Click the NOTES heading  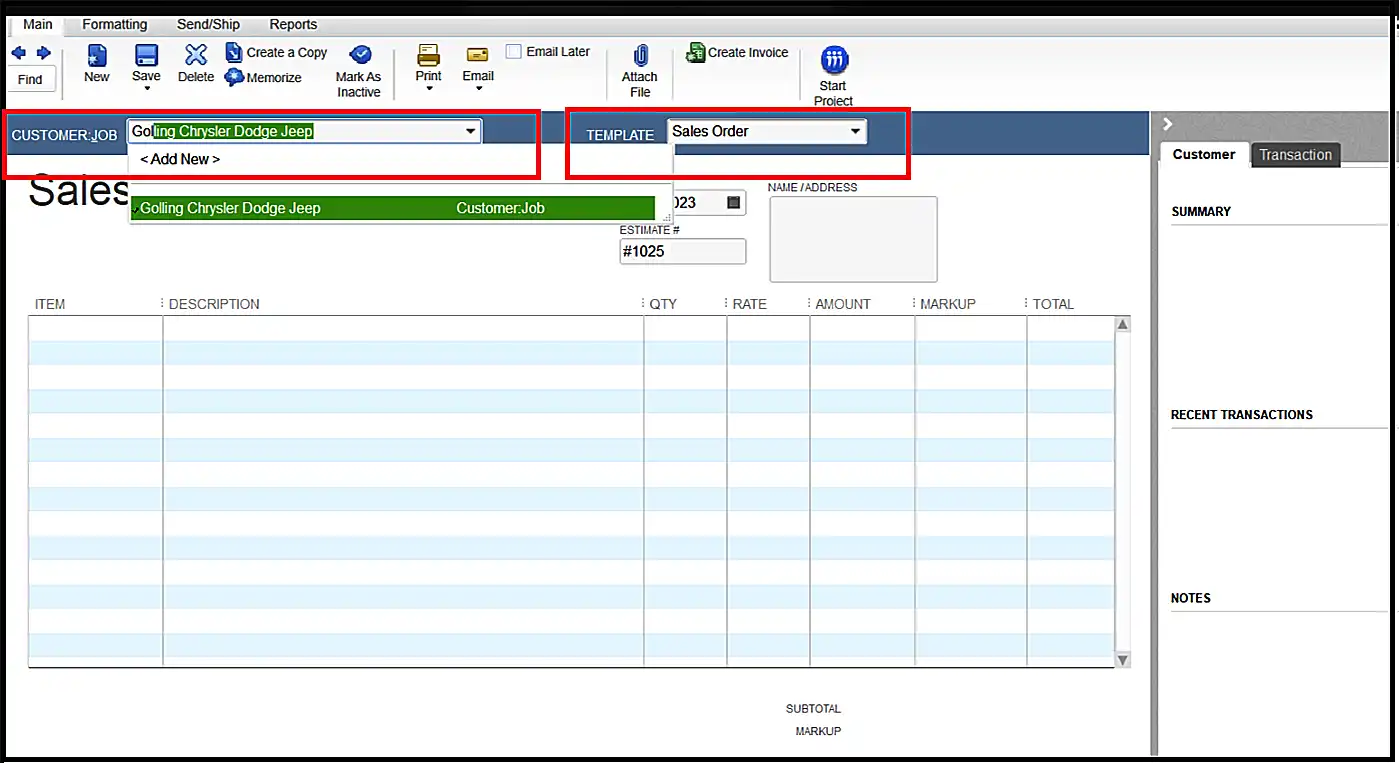pos(1191,598)
